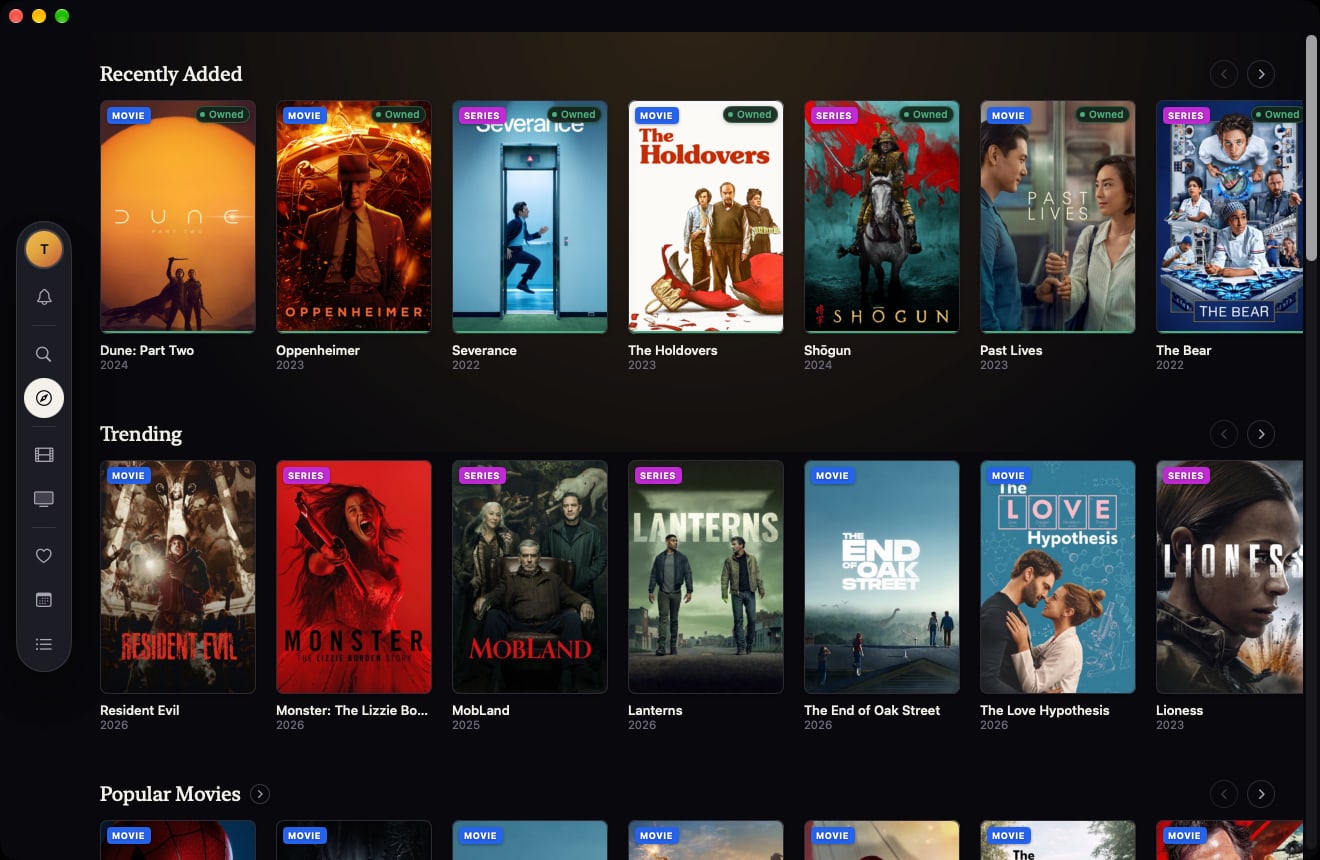Open TV series monitor icon in sidebar
Image resolution: width=1320 pixels, height=860 pixels.
click(x=44, y=499)
